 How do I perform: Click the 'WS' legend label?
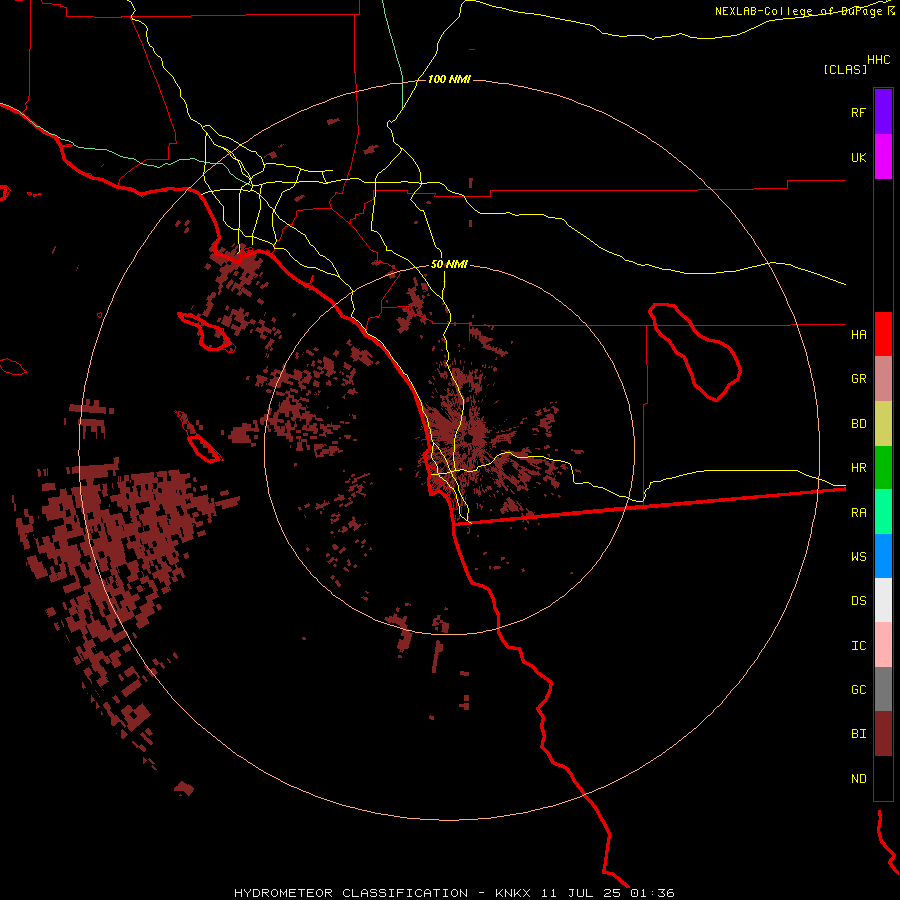858,556
